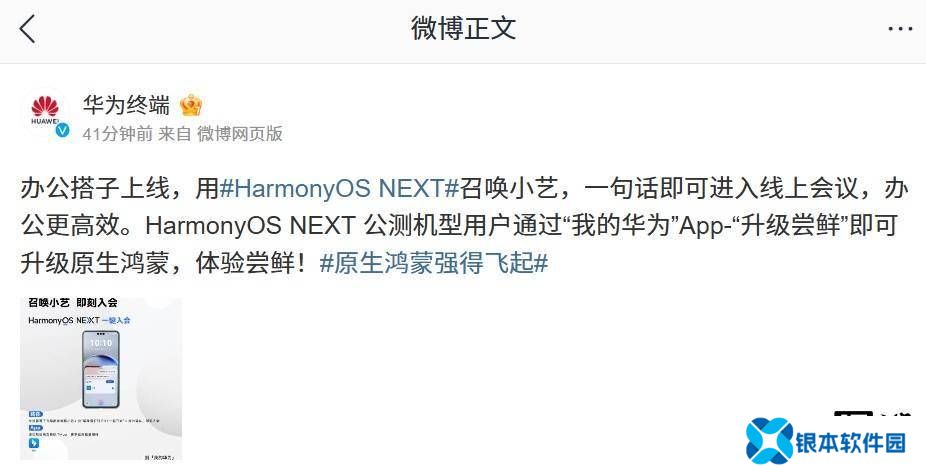
Task: Click the post text starting with 办公搭子上线
Action: click(x=463, y=226)
